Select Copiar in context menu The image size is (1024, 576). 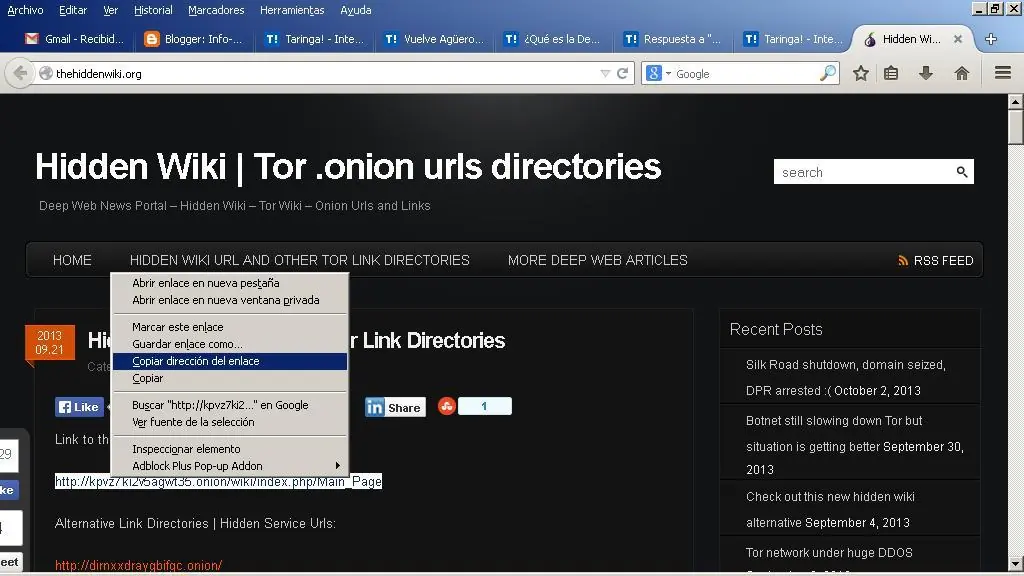pyautogui.click(x=230, y=378)
